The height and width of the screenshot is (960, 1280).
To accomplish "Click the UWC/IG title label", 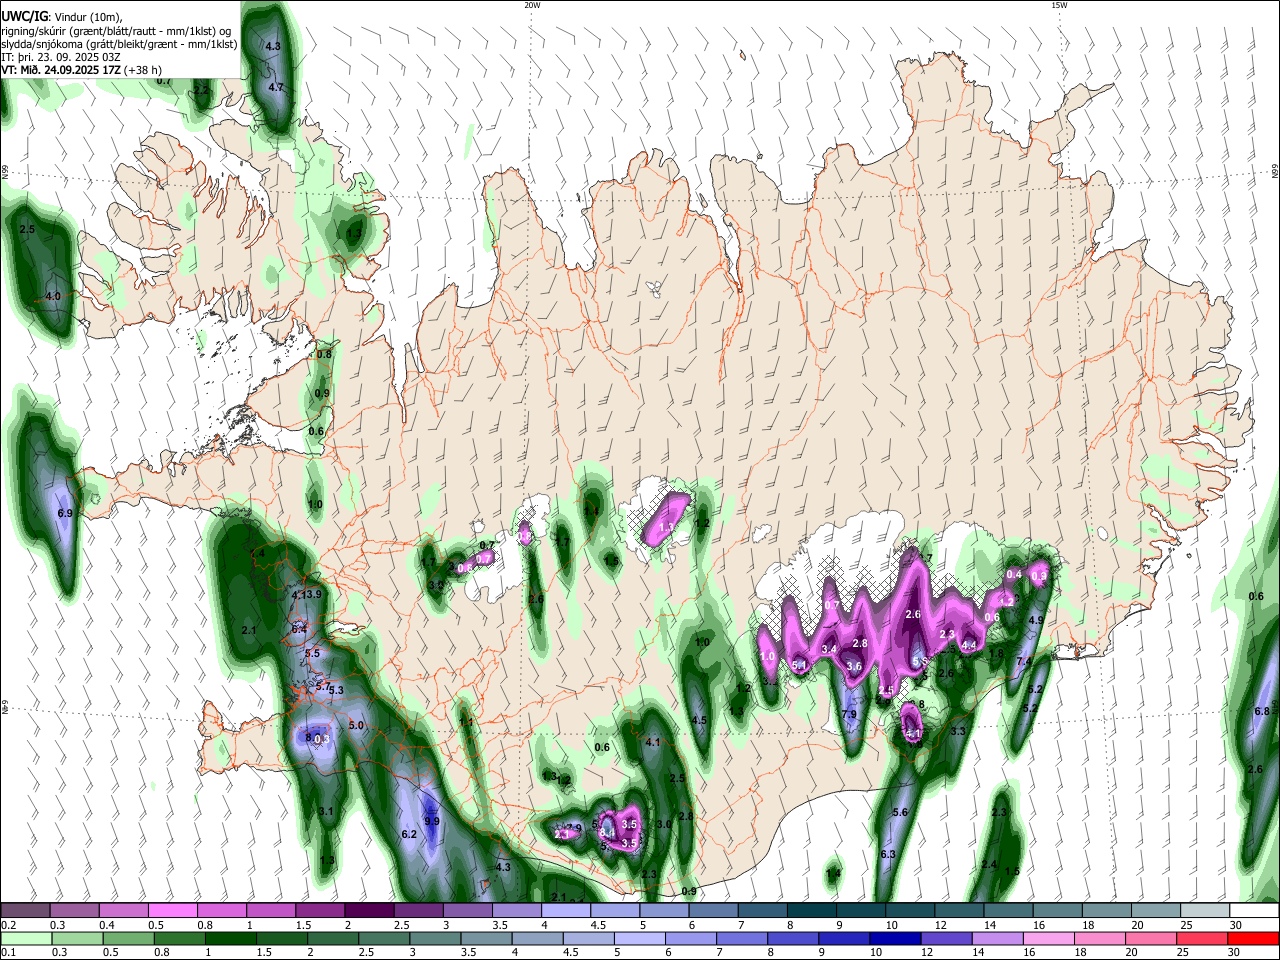I will (24, 17).
